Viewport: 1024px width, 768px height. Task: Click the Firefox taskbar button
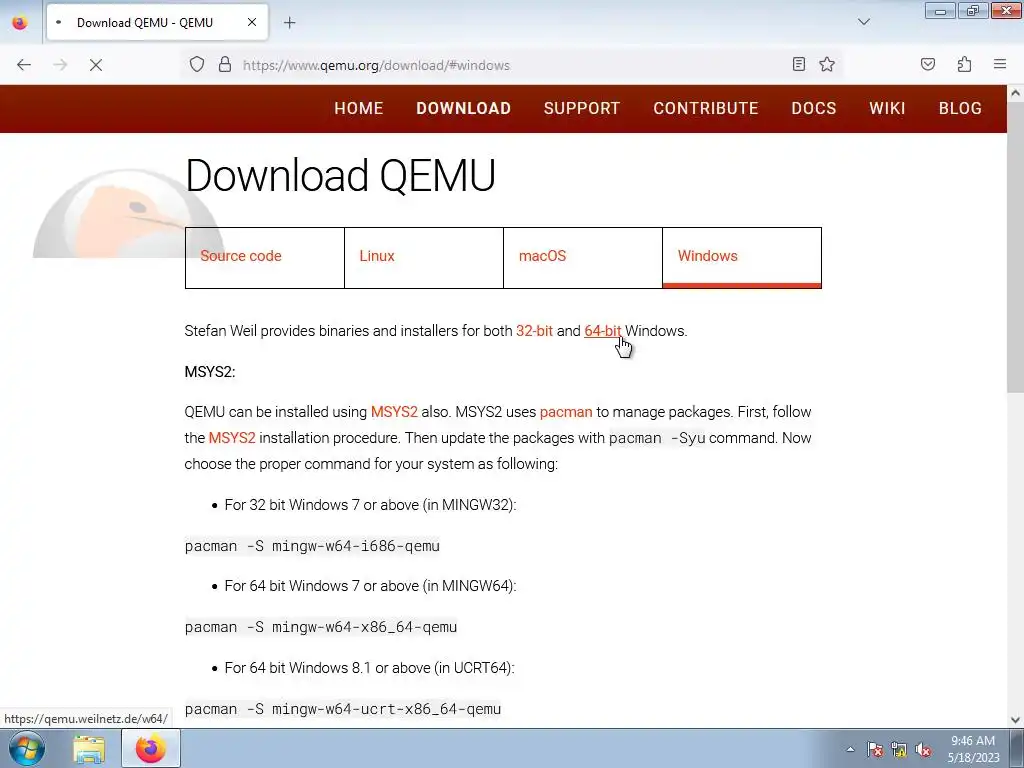151,748
